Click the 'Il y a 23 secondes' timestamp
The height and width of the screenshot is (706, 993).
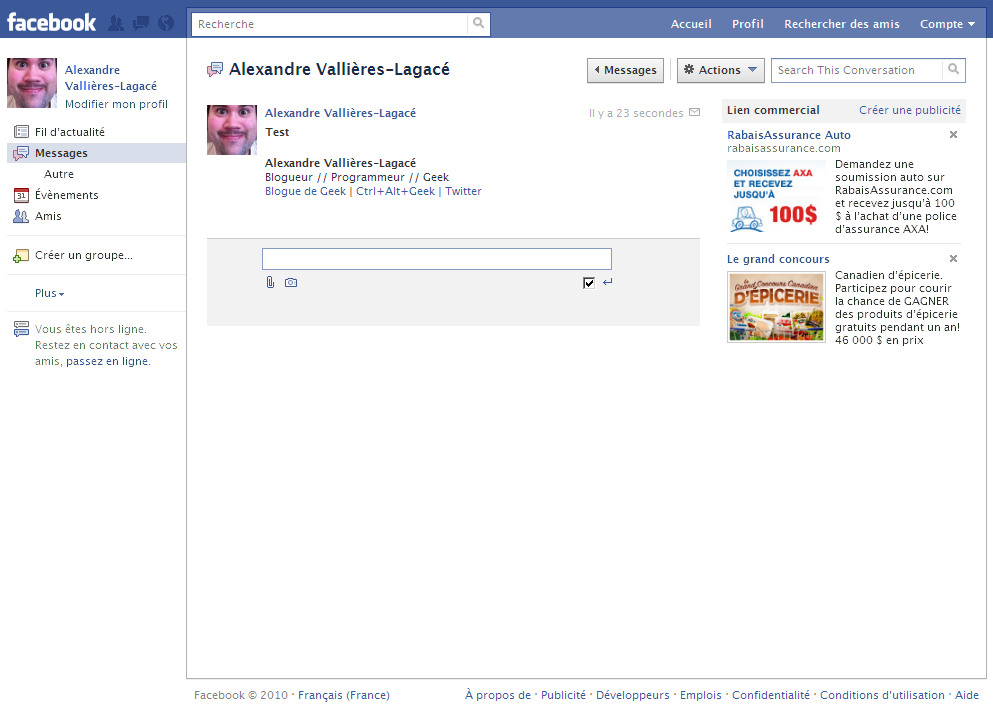pos(636,113)
